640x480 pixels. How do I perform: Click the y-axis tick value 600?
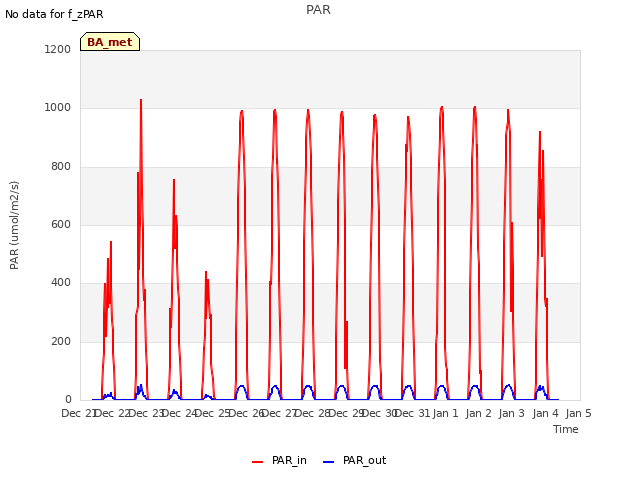[61, 224]
